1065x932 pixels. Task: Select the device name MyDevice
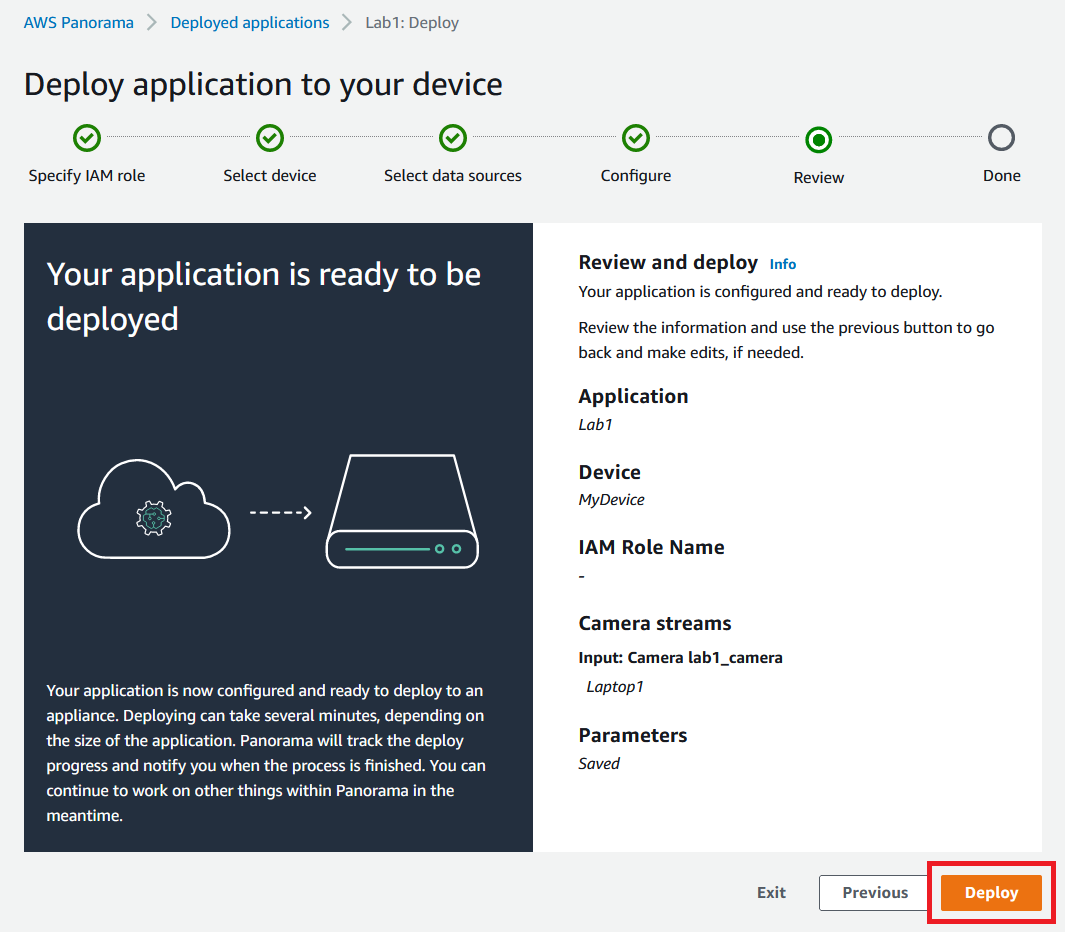click(611, 500)
